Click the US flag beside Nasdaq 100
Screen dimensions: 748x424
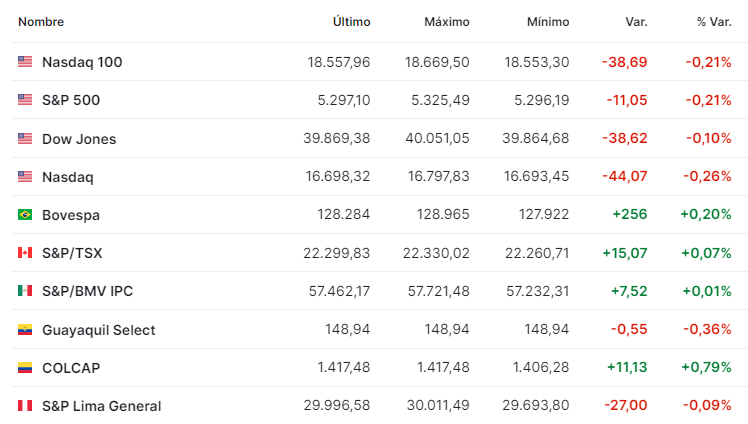pyautogui.click(x=25, y=62)
